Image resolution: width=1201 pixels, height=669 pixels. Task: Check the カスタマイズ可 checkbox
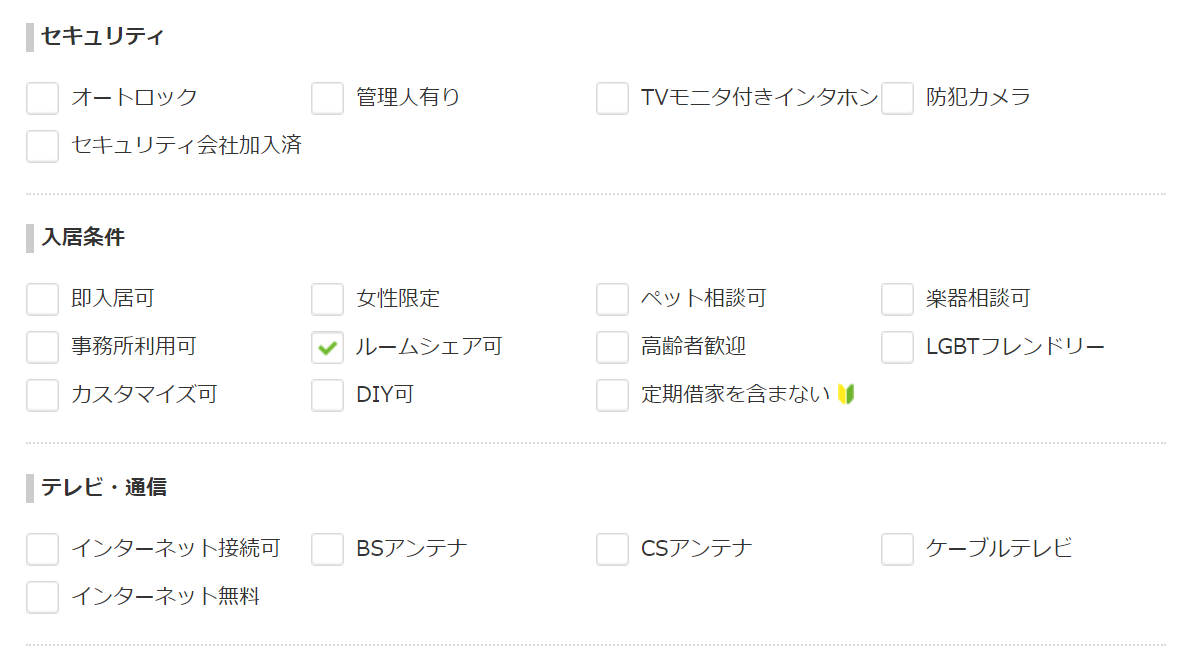click(x=43, y=395)
